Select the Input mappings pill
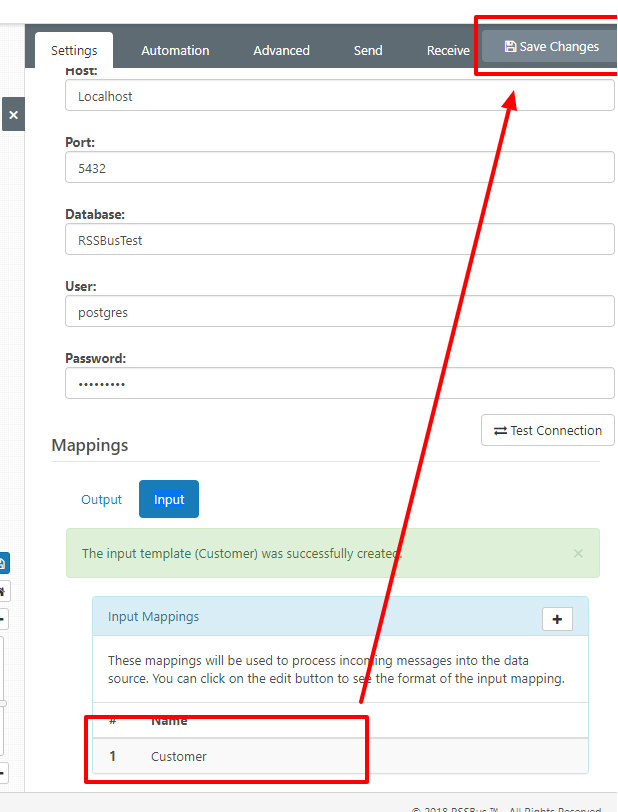 169,499
